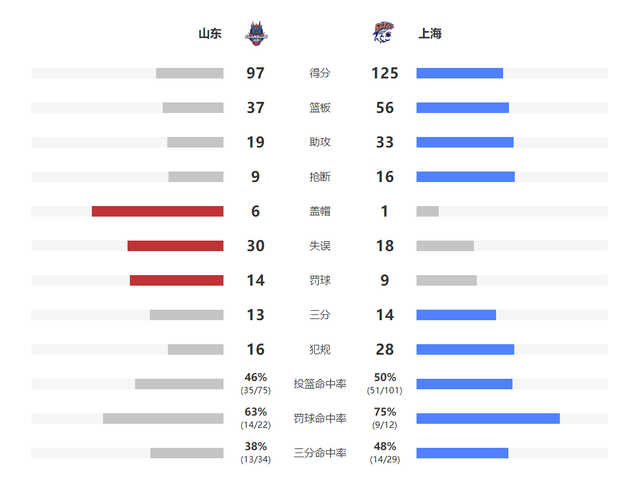Click Shanghai's blue 罚球命中率 bar

(488, 418)
